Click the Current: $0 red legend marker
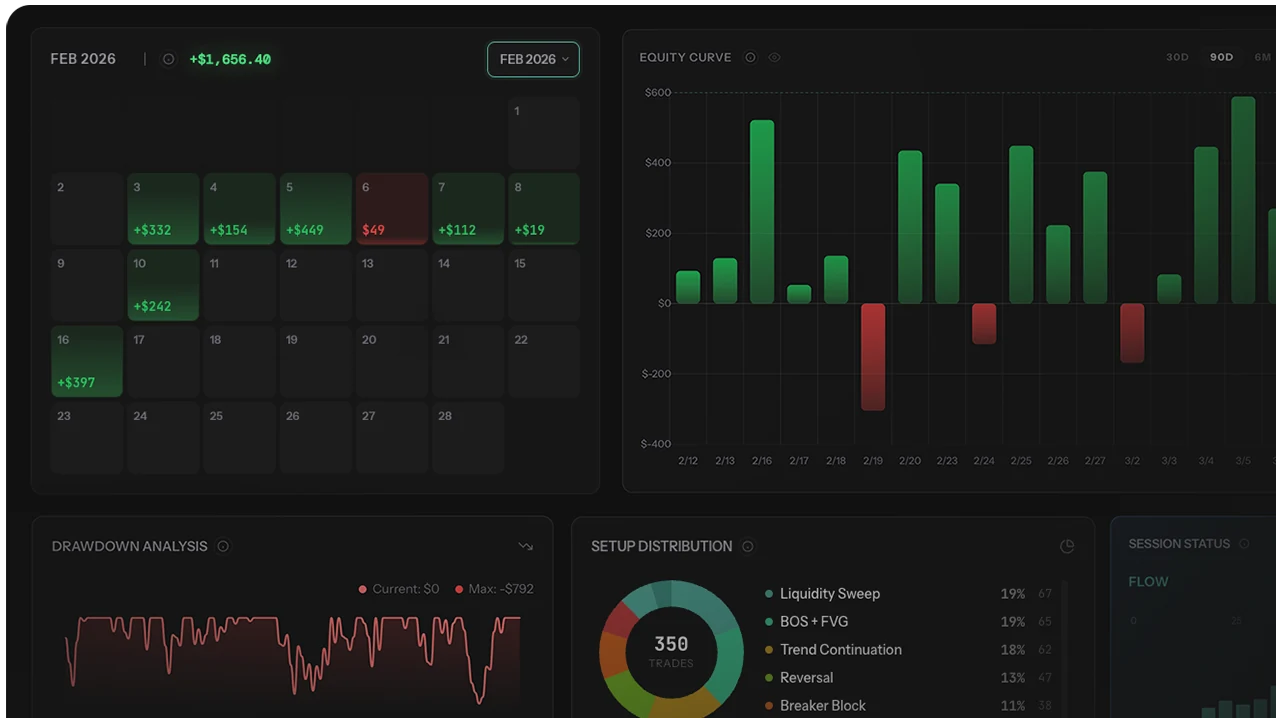This screenshot has height=718, width=1276. pos(364,589)
